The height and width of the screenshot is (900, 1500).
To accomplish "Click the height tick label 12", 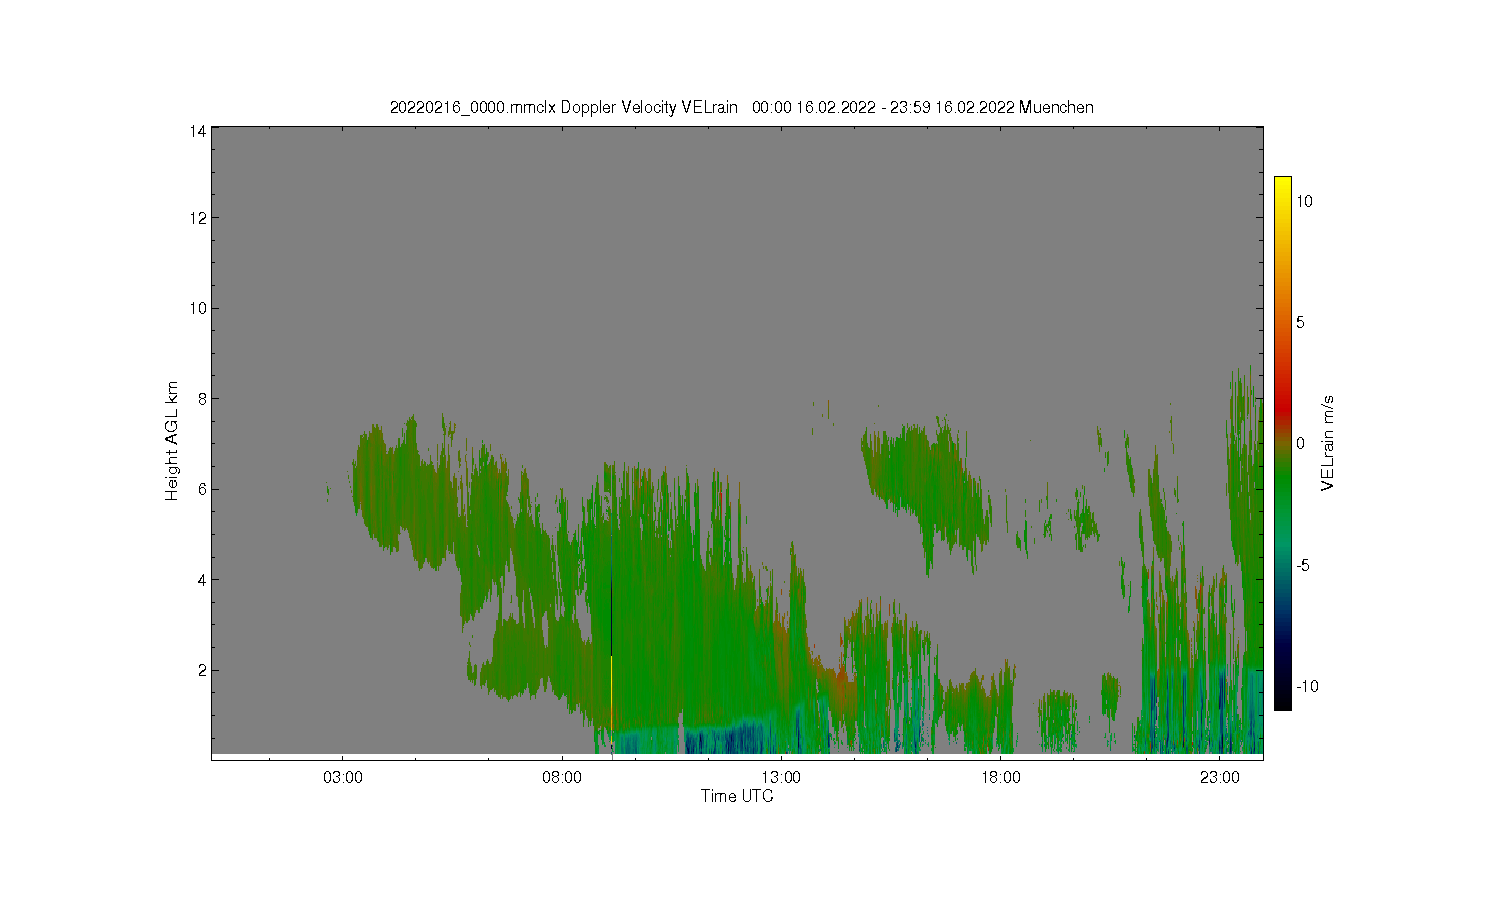I will [x=198, y=218].
